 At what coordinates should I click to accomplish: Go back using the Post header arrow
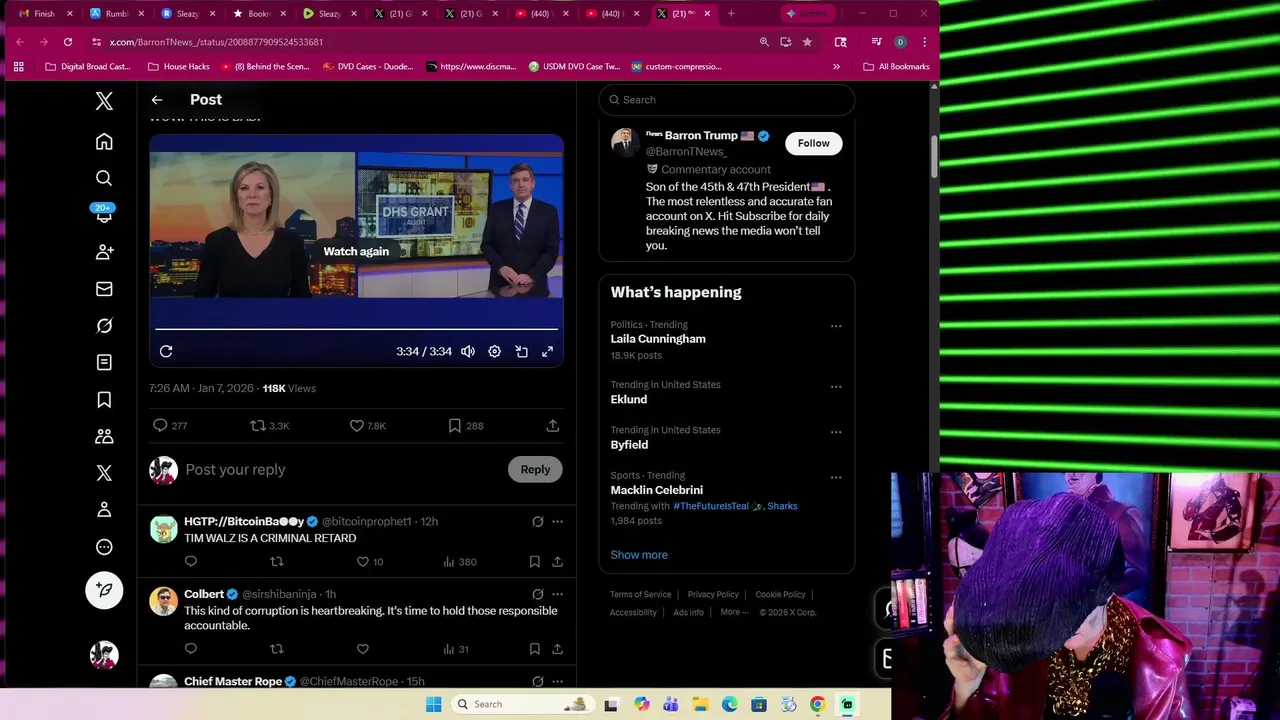(157, 100)
